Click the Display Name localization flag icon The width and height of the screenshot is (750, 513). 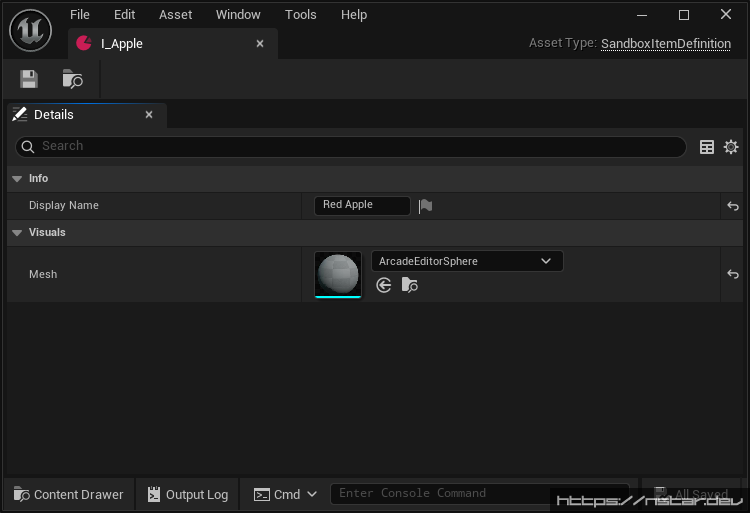click(425, 206)
